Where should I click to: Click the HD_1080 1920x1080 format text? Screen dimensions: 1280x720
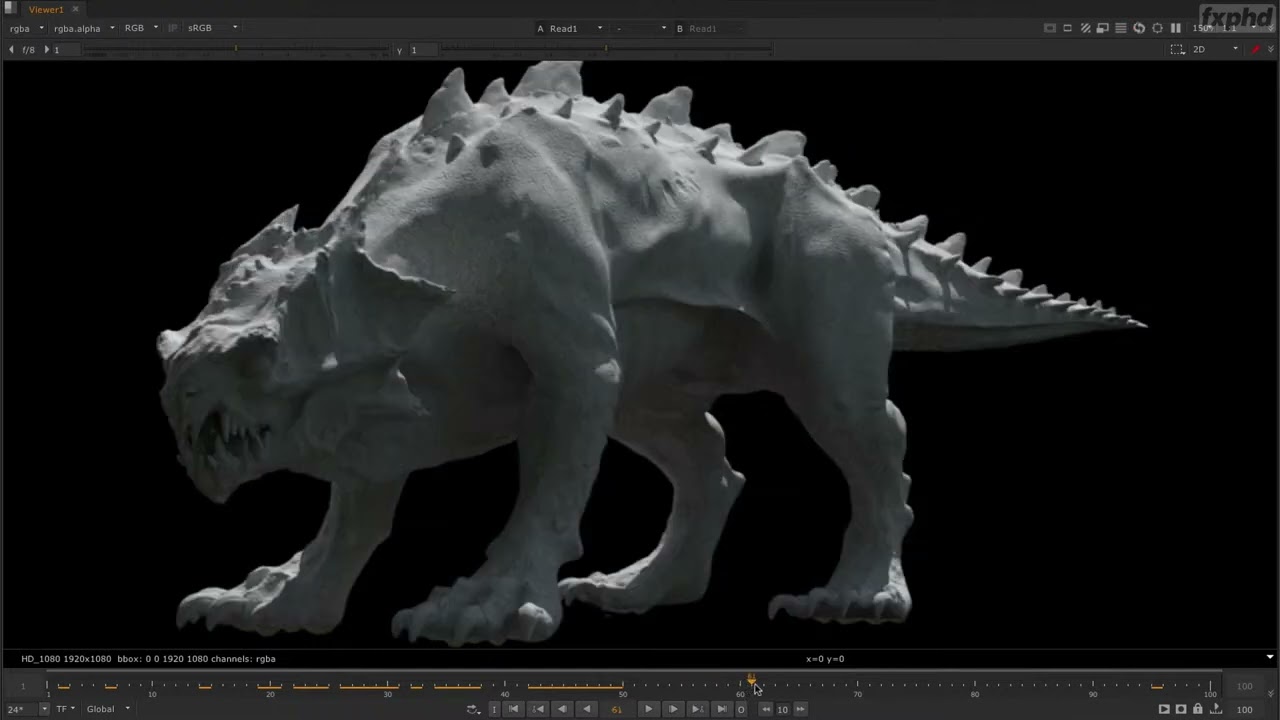coord(66,659)
